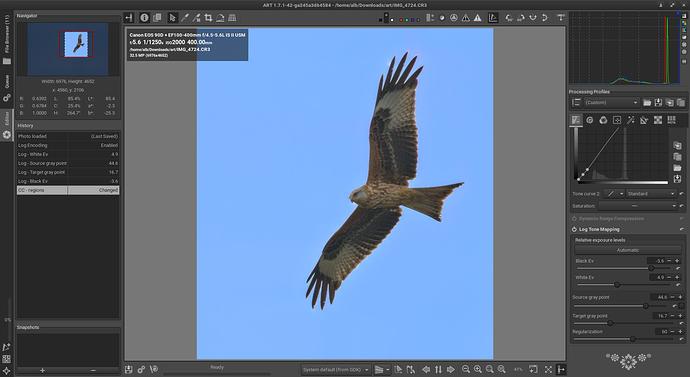
Task: Open the Metadata tools tab
Action: pos(672,120)
